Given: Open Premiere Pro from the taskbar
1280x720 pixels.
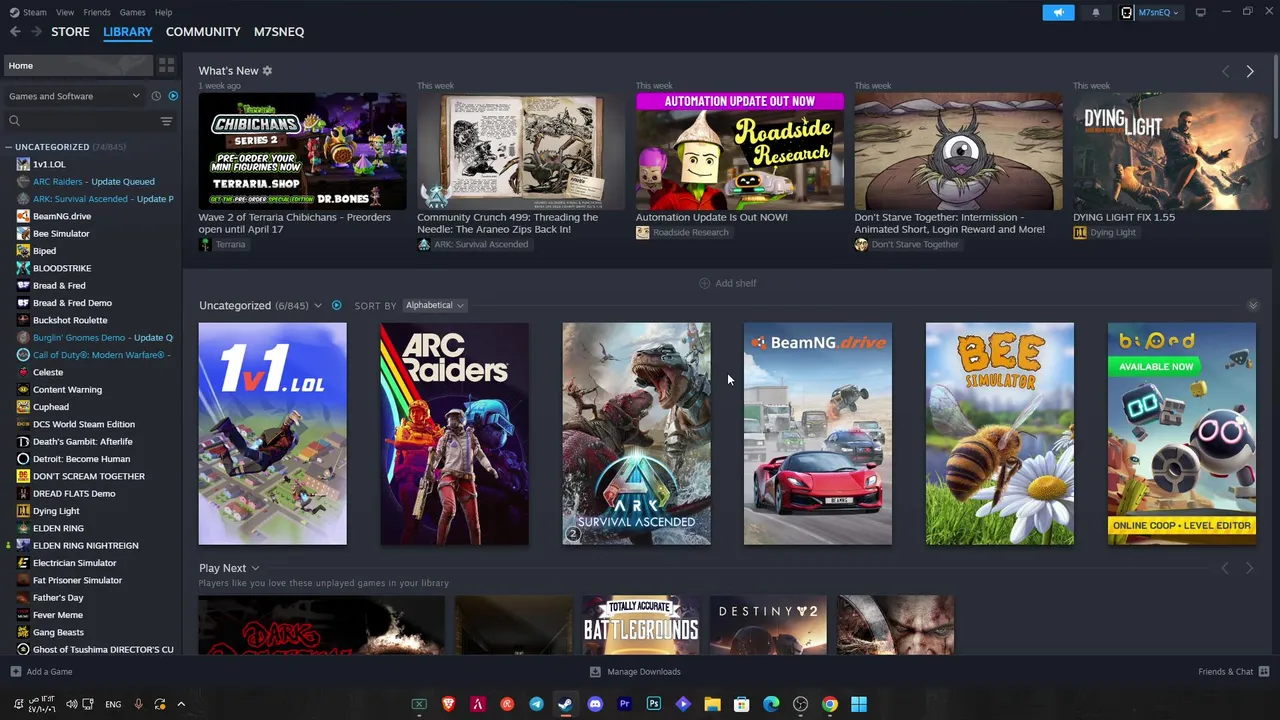Looking at the screenshot, I should [624, 704].
